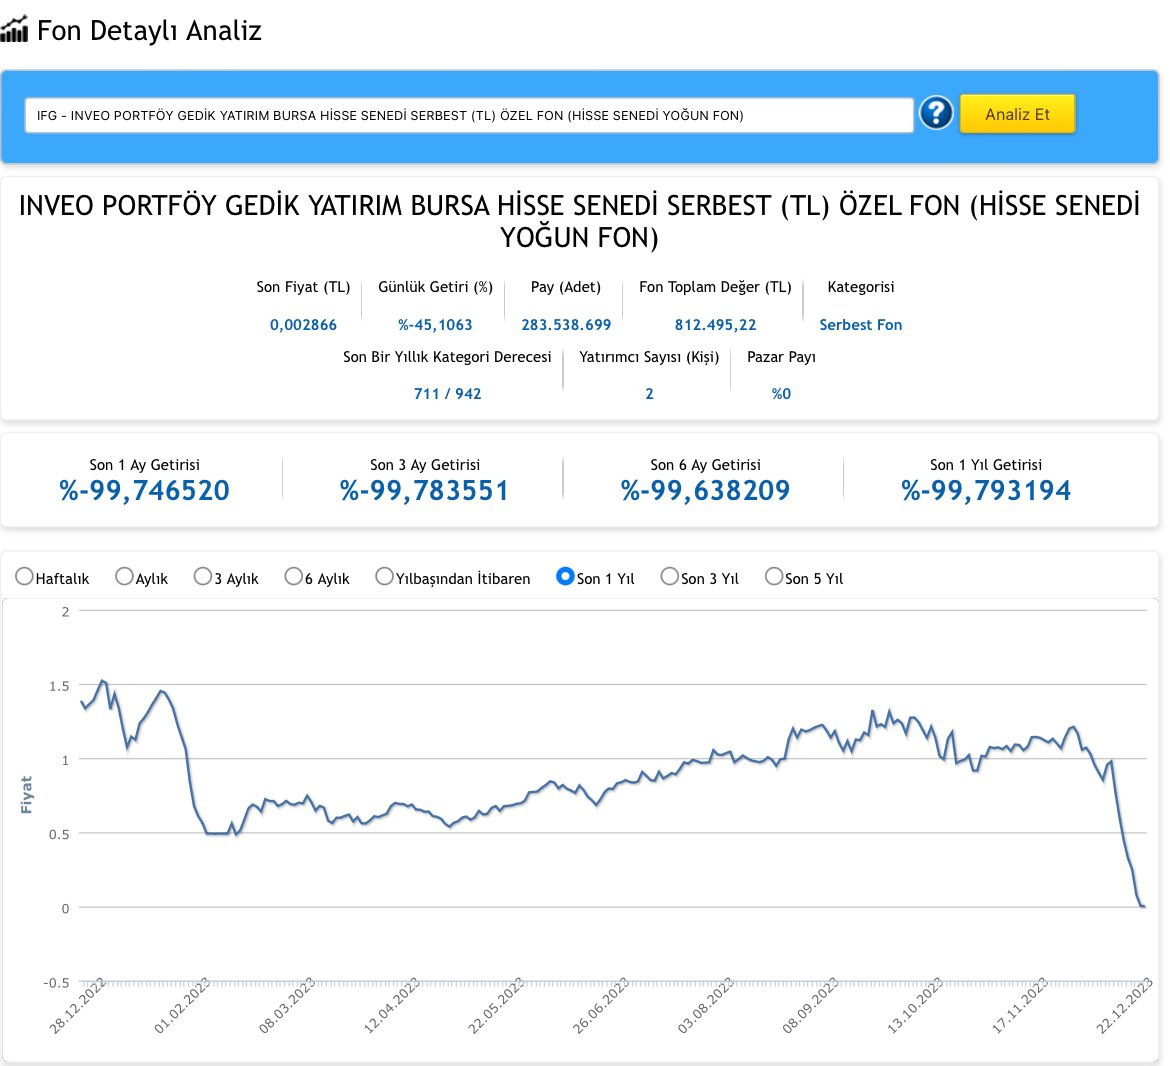Select Yılbaşından İtibaren radio button
Image resolution: width=1170 pixels, height=1066 pixels.
click(384, 577)
